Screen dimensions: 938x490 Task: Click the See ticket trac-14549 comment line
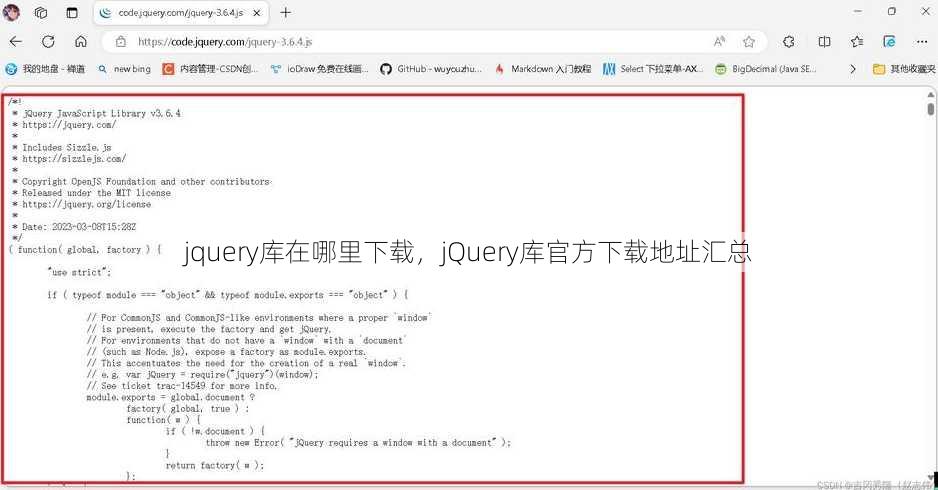click(x=182, y=386)
